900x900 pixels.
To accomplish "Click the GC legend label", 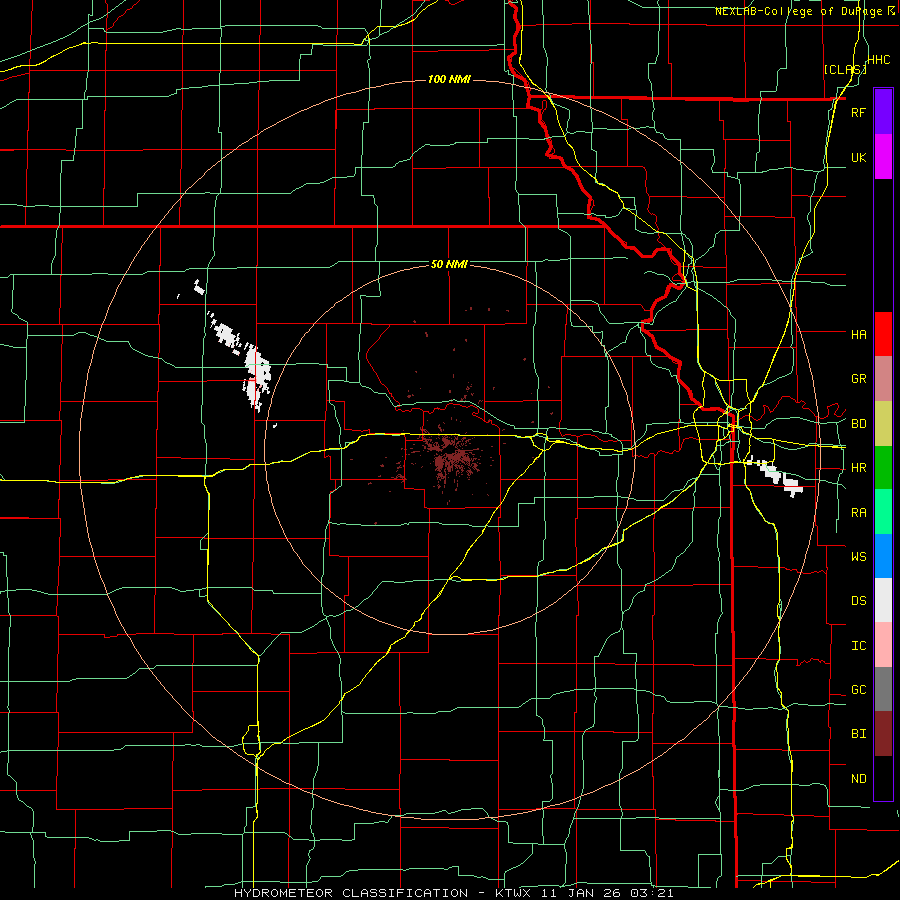I will click(x=858, y=689).
